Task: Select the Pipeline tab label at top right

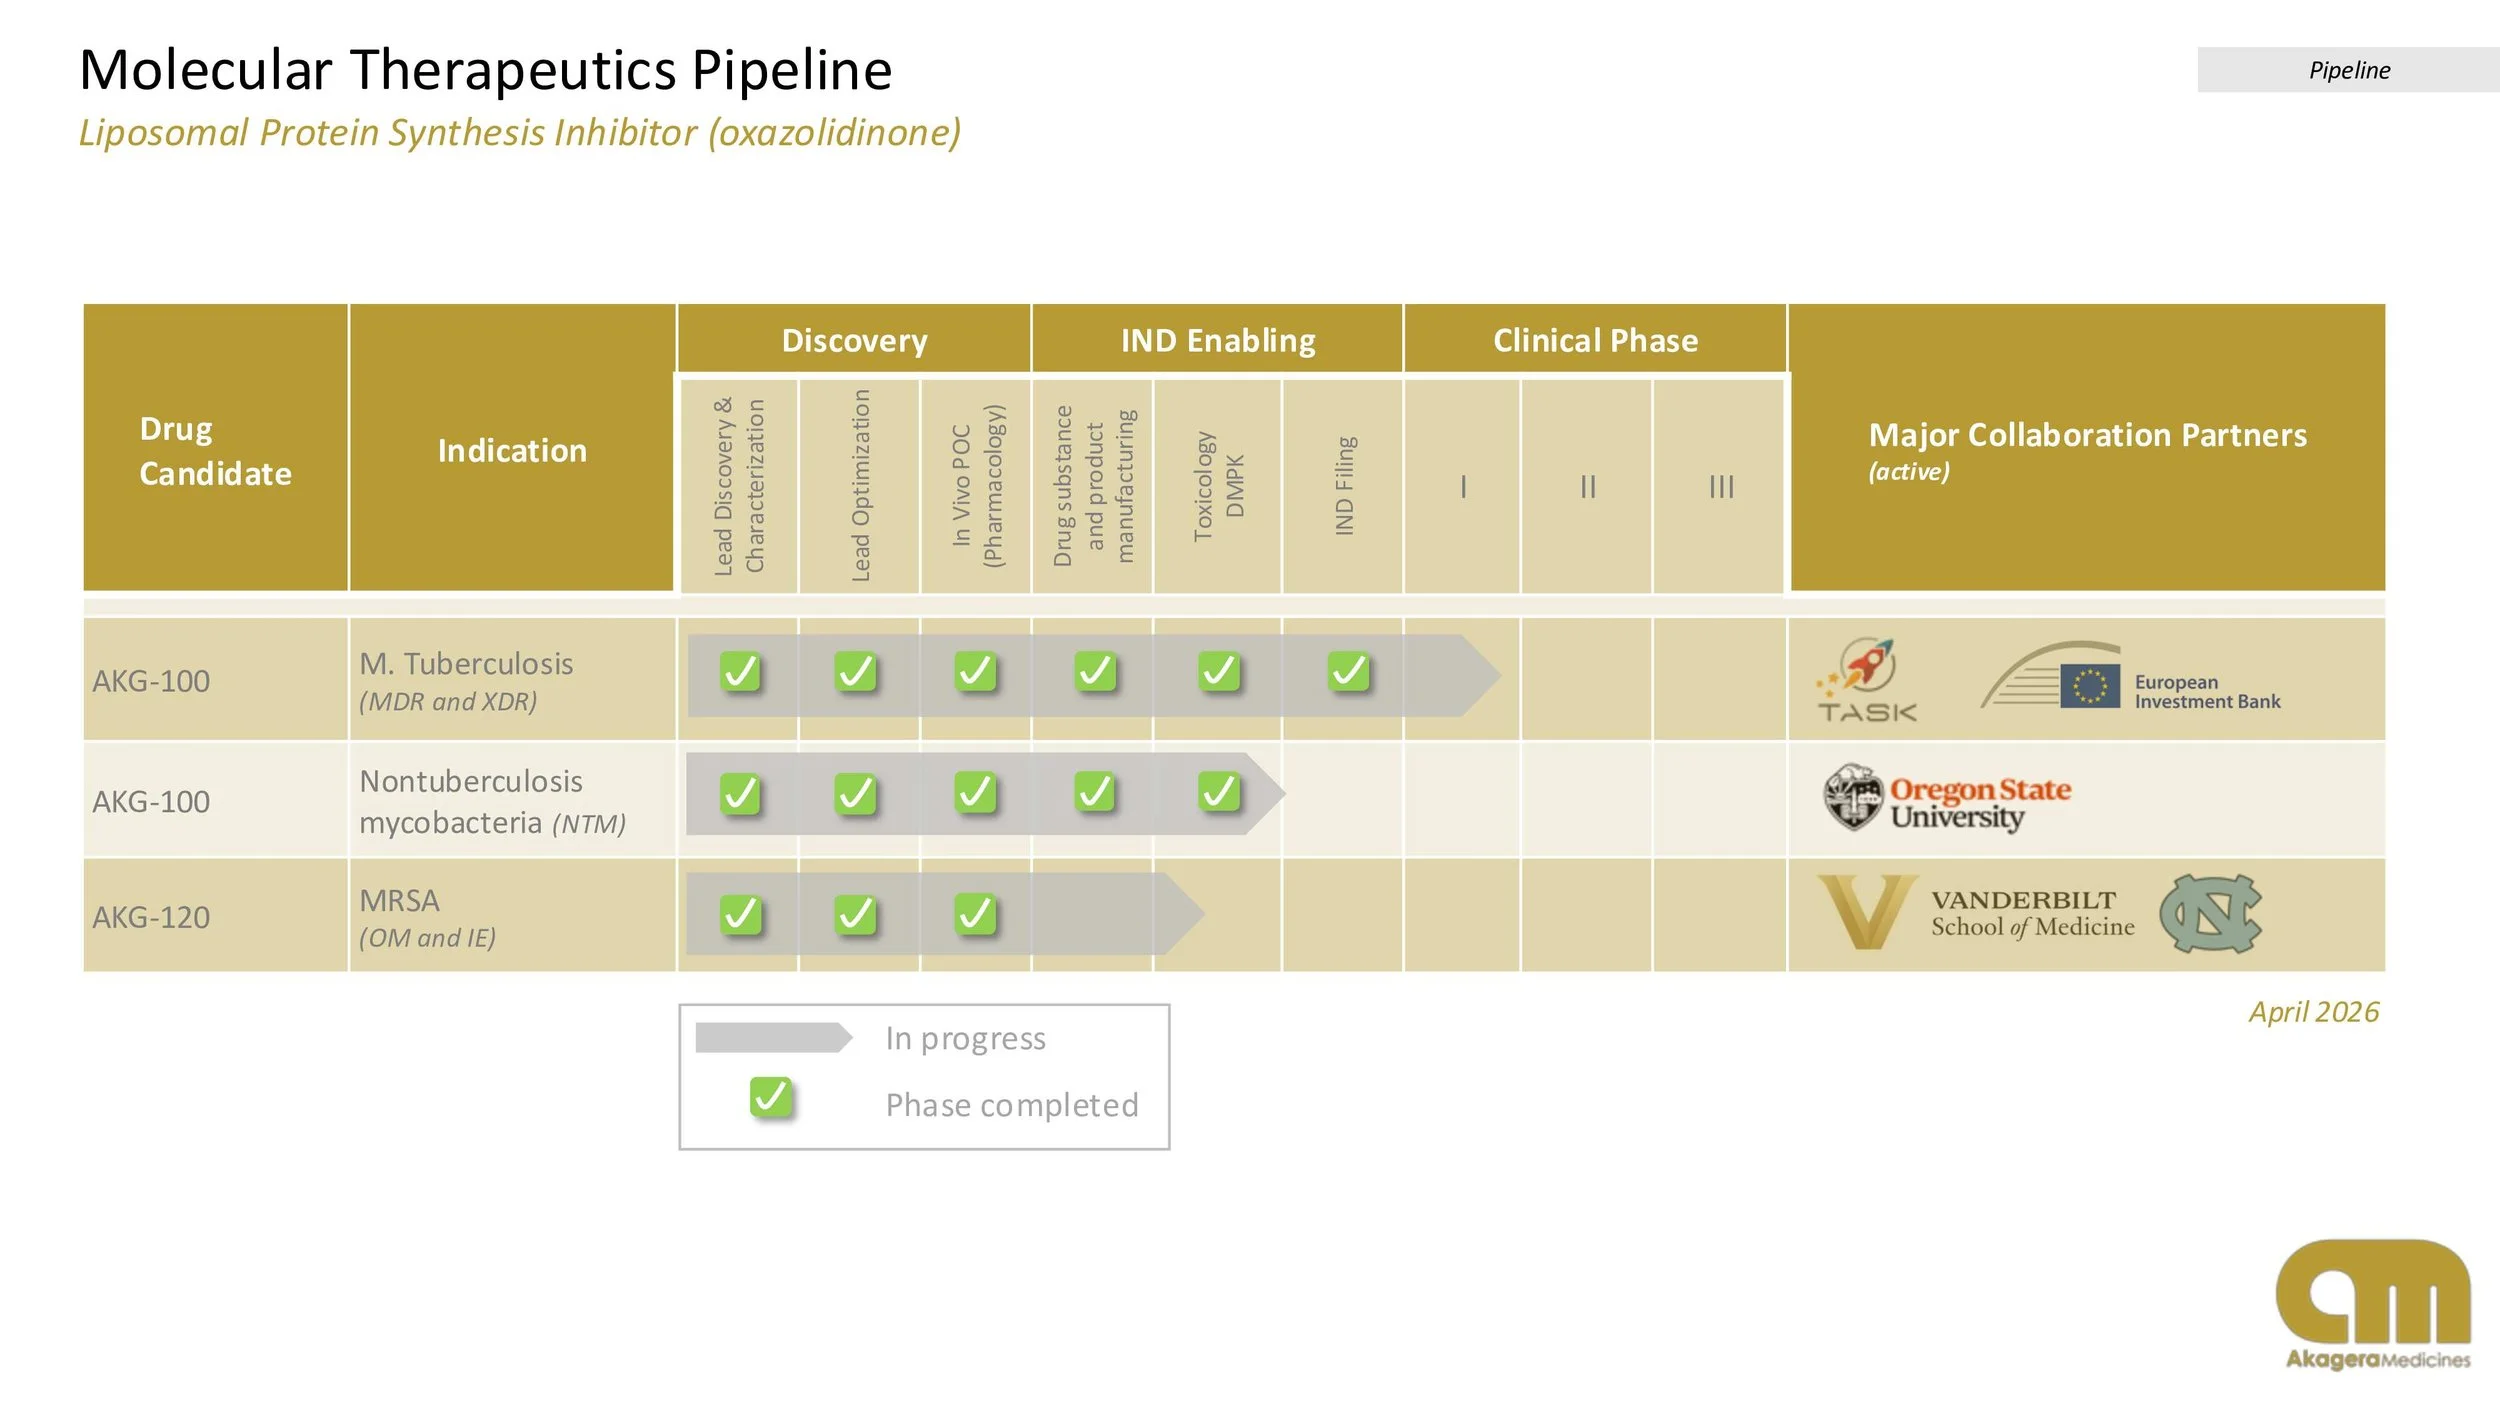Action: pyautogui.click(x=2349, y=70)
